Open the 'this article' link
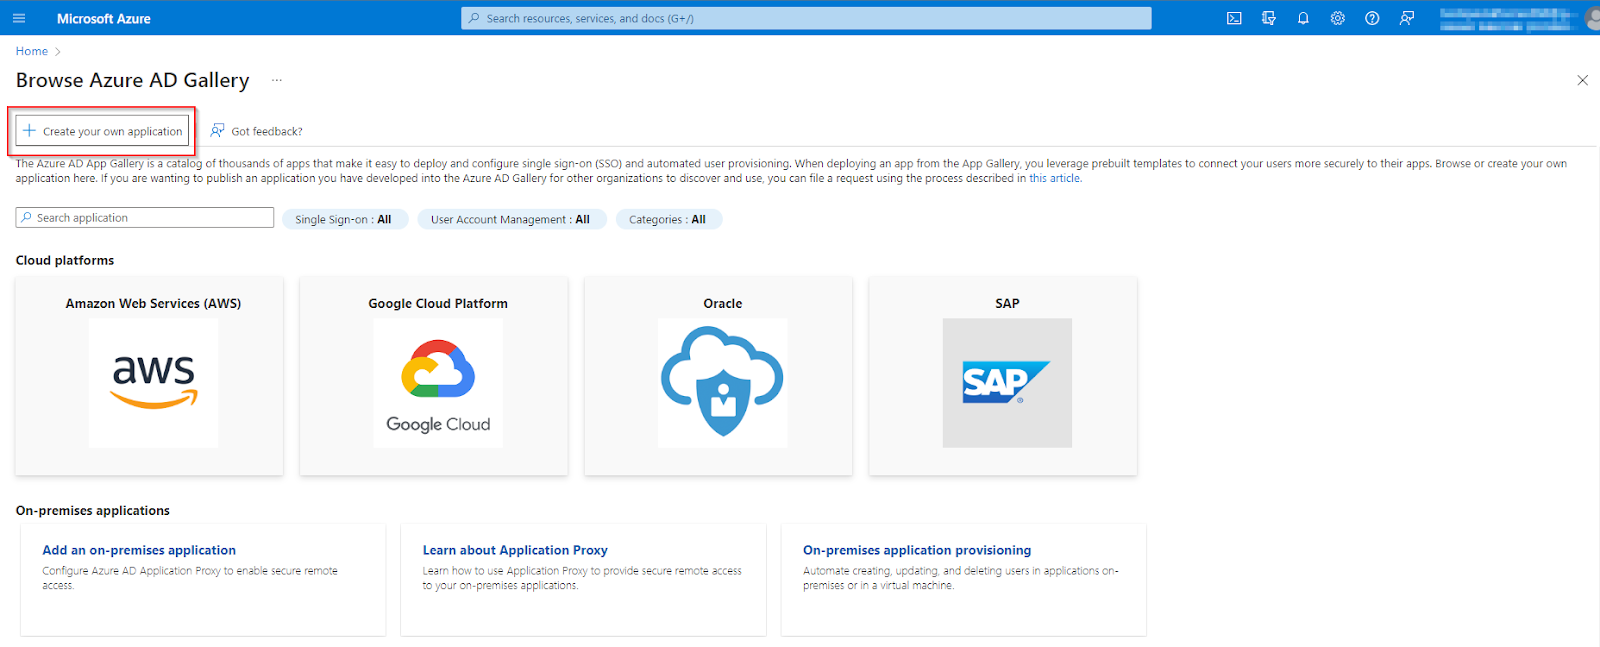The image size is (1600, 647). 1054,178
